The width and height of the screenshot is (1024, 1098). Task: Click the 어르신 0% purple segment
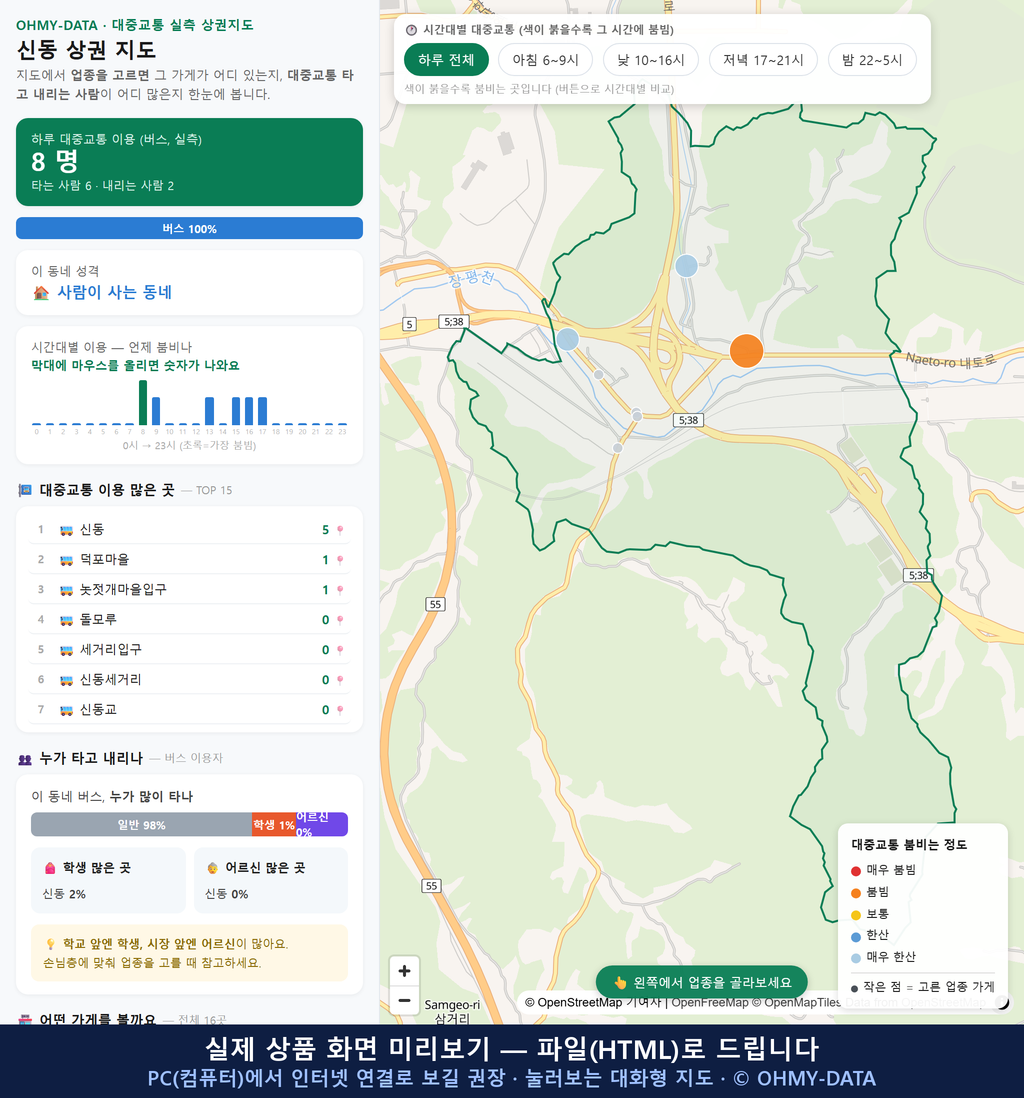pos(321,825)
